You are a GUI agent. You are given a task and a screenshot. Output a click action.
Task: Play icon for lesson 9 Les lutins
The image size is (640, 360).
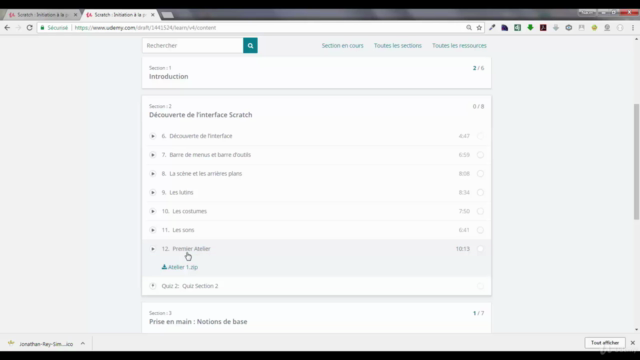[153, 192]
